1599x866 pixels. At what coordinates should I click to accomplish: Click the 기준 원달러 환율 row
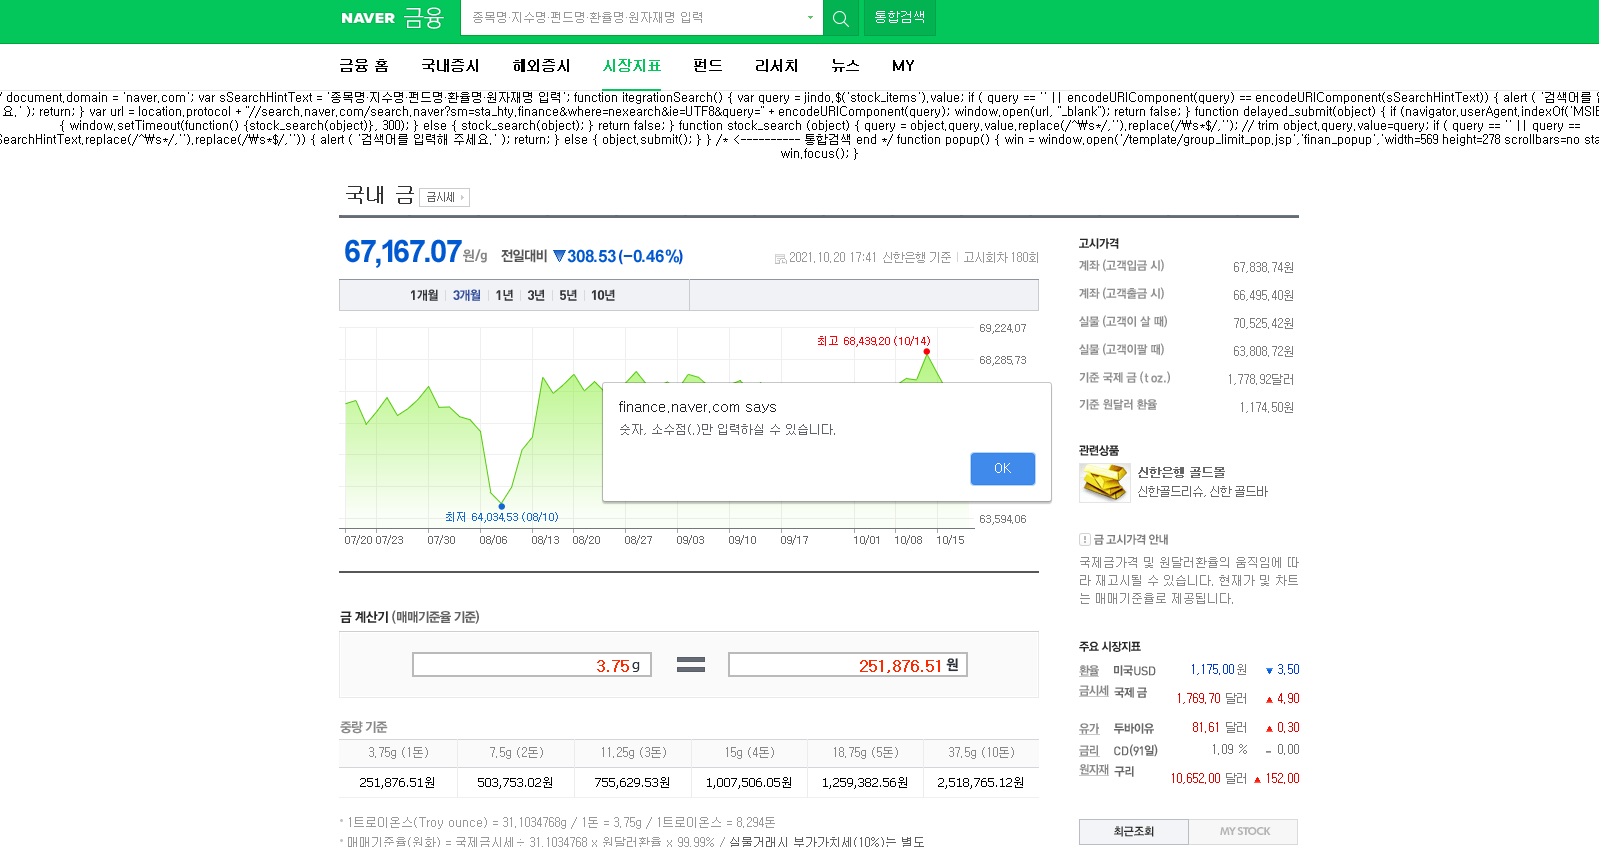click(x=1186, y=405)
